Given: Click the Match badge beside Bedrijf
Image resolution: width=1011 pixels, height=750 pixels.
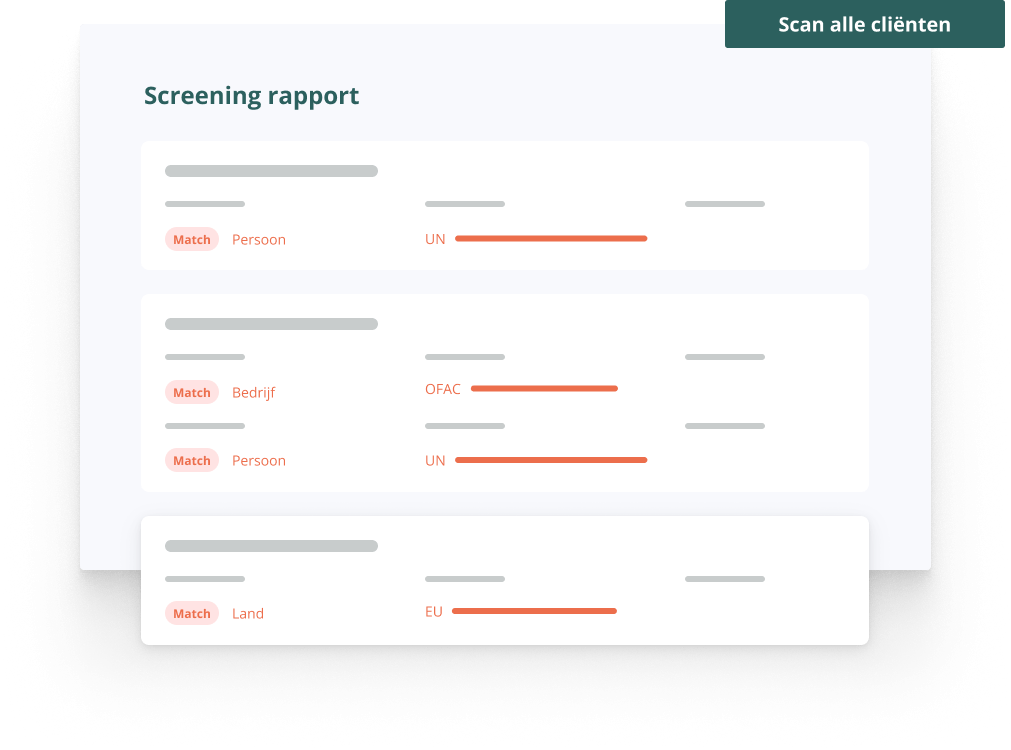Looking at the screenshot, I should tap(192, 393).
